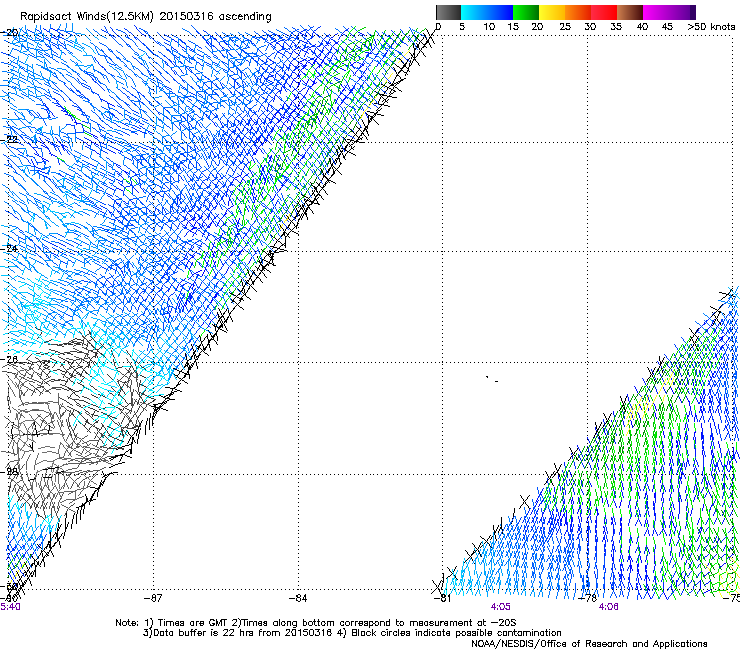Click the '-78' longitude axis label
Viewport: 740px width, 650px height.
point(588,598)
